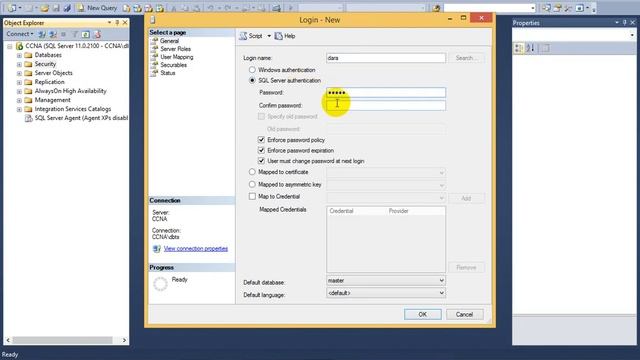Image resolution: width=640 pixels, height=360 pixels.
Task: Click the SQL Server Agent tree icon
Action: [28, 118]
